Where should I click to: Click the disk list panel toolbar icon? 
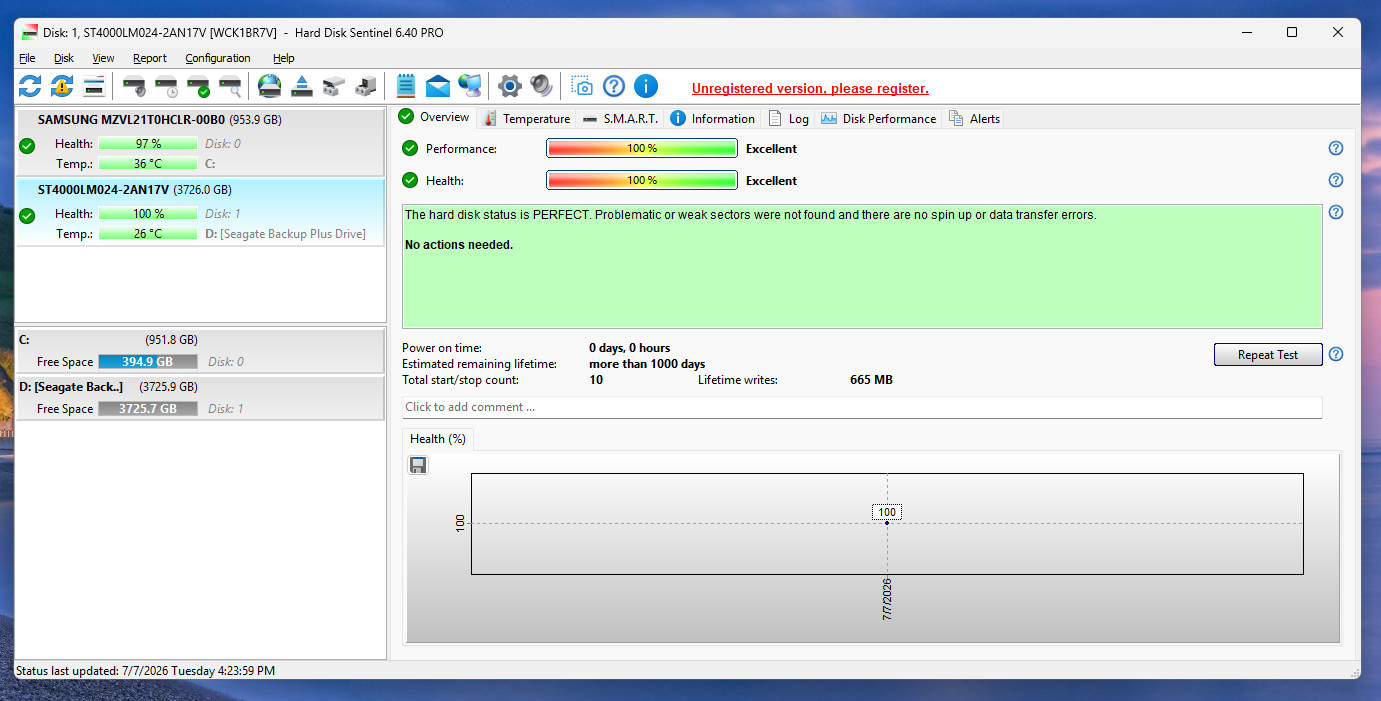(94, 86)
